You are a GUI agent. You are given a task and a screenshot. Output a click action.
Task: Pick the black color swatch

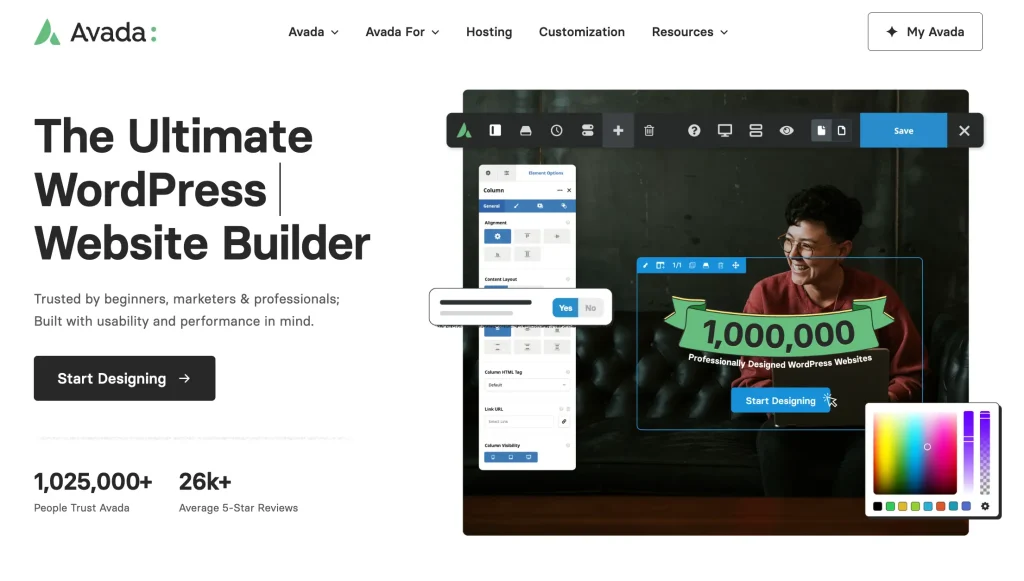point(878,506)
